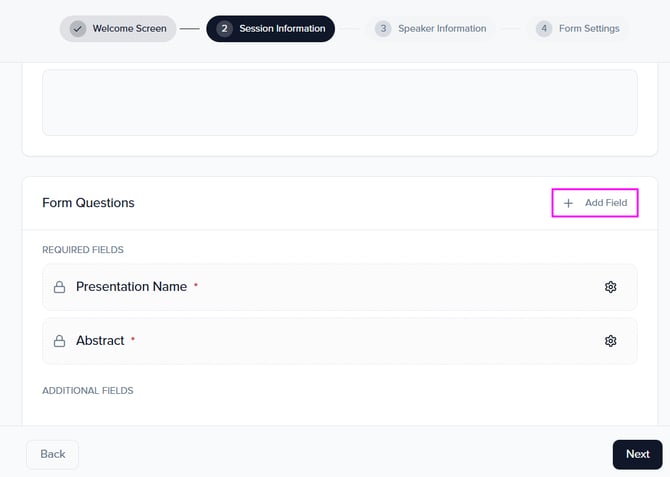The height and width of the screenshot is (477, 670).
Task: Click the checkmark icon on Welcome Screen step
Action: tap(77, 29)
